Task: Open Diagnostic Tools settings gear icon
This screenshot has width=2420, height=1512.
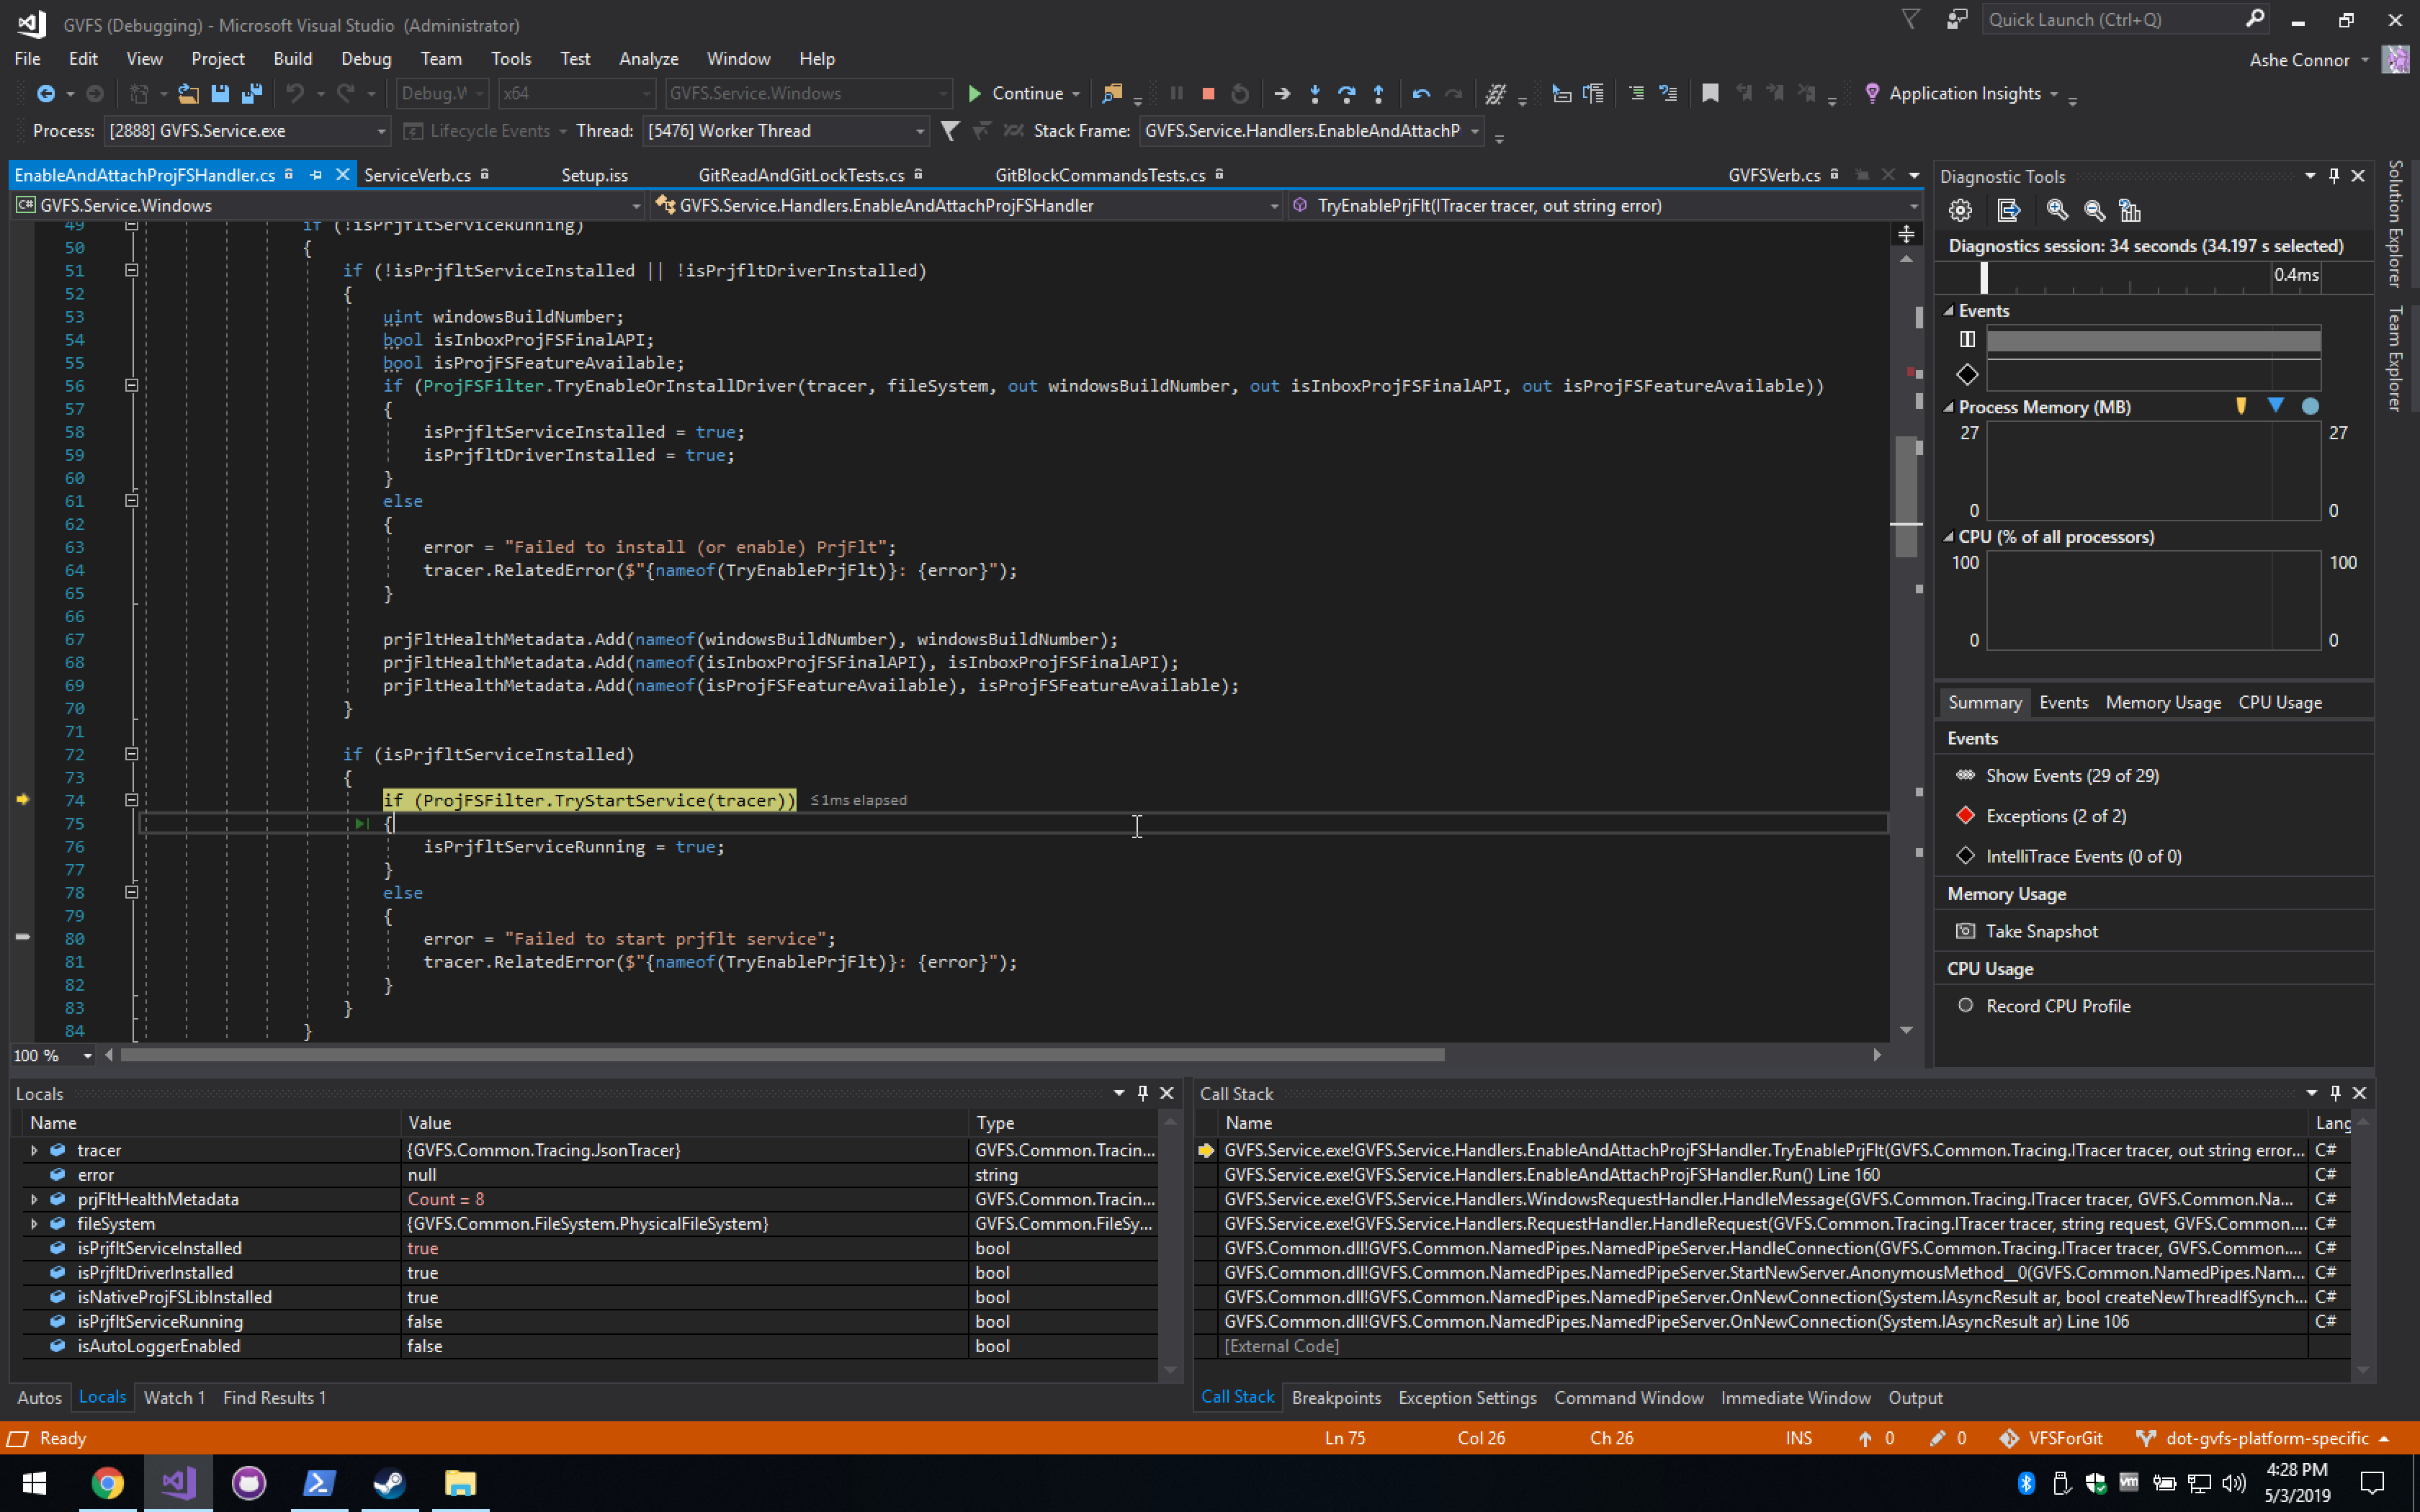Action: point(1960,210)
